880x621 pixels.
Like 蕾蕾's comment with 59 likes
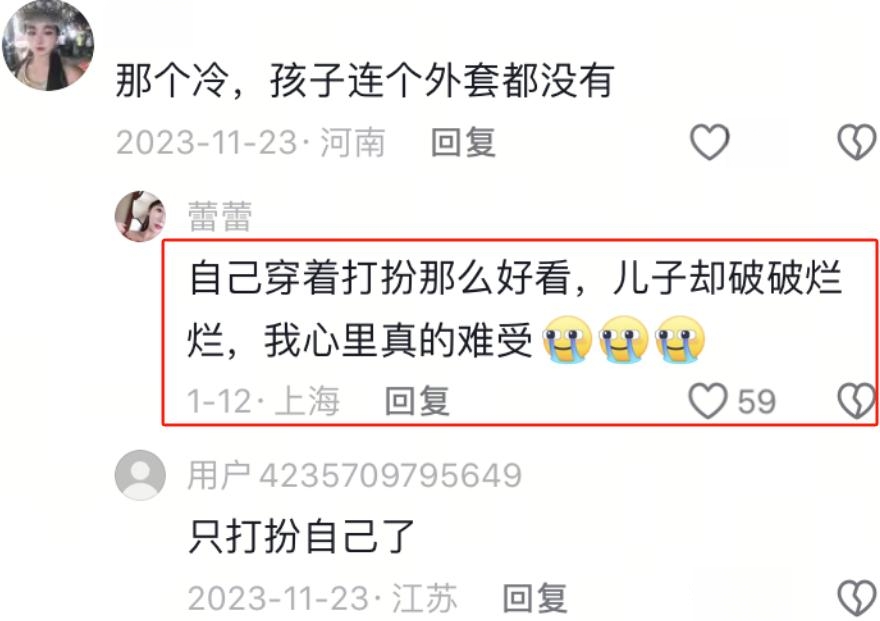click(708, 401)
